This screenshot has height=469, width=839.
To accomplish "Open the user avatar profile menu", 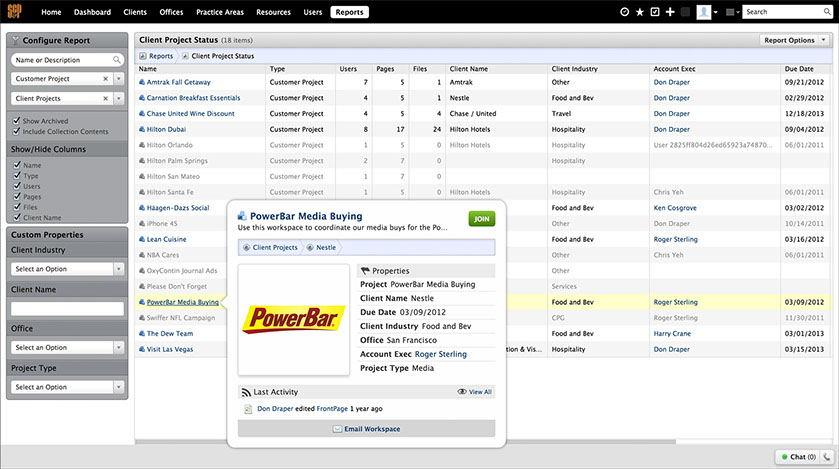I will pyautogui.click(x=704, y=12).
